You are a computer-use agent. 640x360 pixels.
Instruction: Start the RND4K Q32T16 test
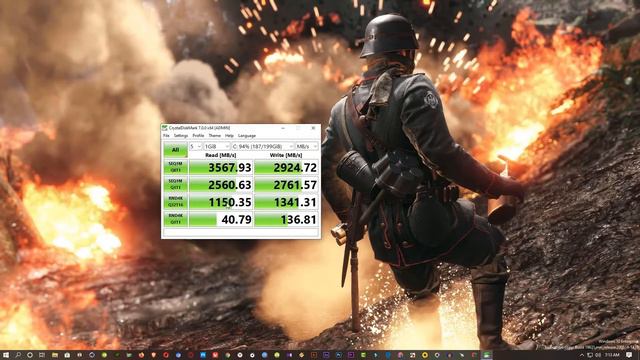[x=176, y=202]
